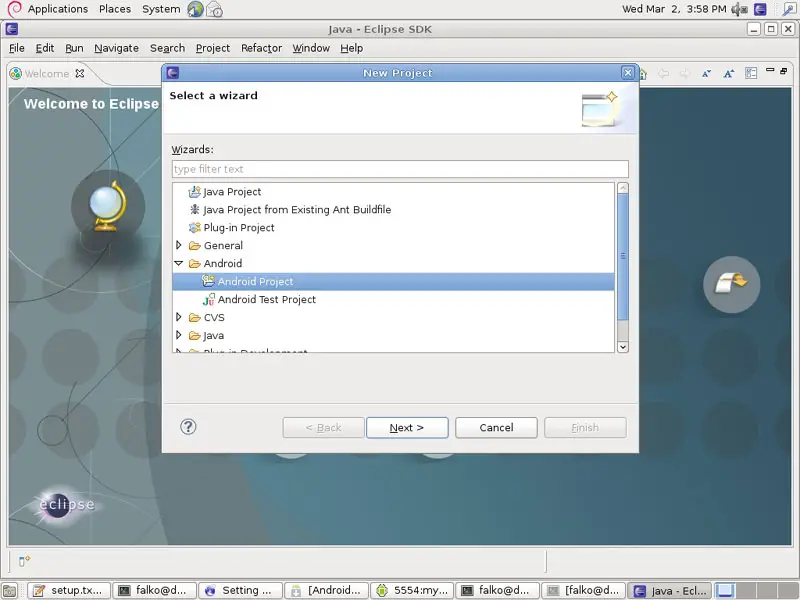Open the System menu in the top panel
This screenshot has height=600, width=800.
pos(161,9)
